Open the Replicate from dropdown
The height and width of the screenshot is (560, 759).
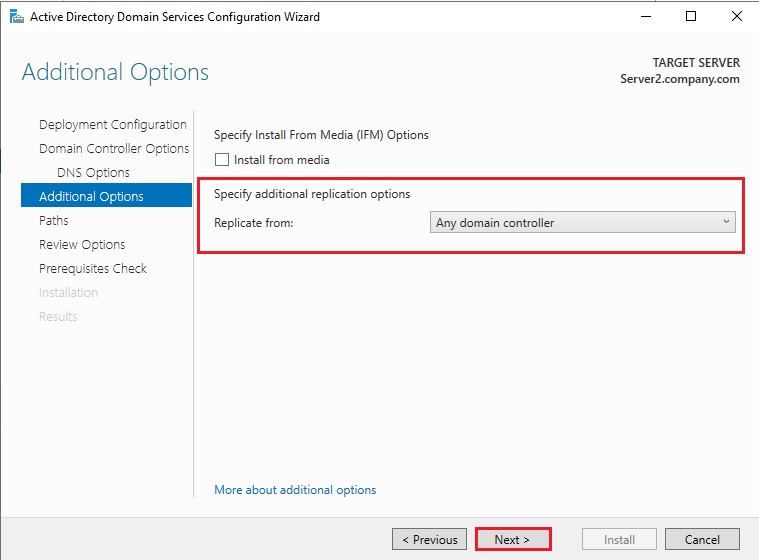click(583, 223)
